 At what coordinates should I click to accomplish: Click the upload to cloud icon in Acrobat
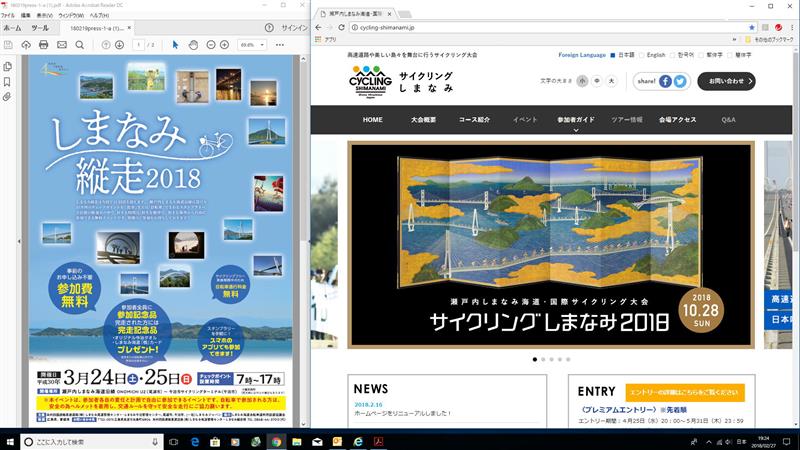26,45
